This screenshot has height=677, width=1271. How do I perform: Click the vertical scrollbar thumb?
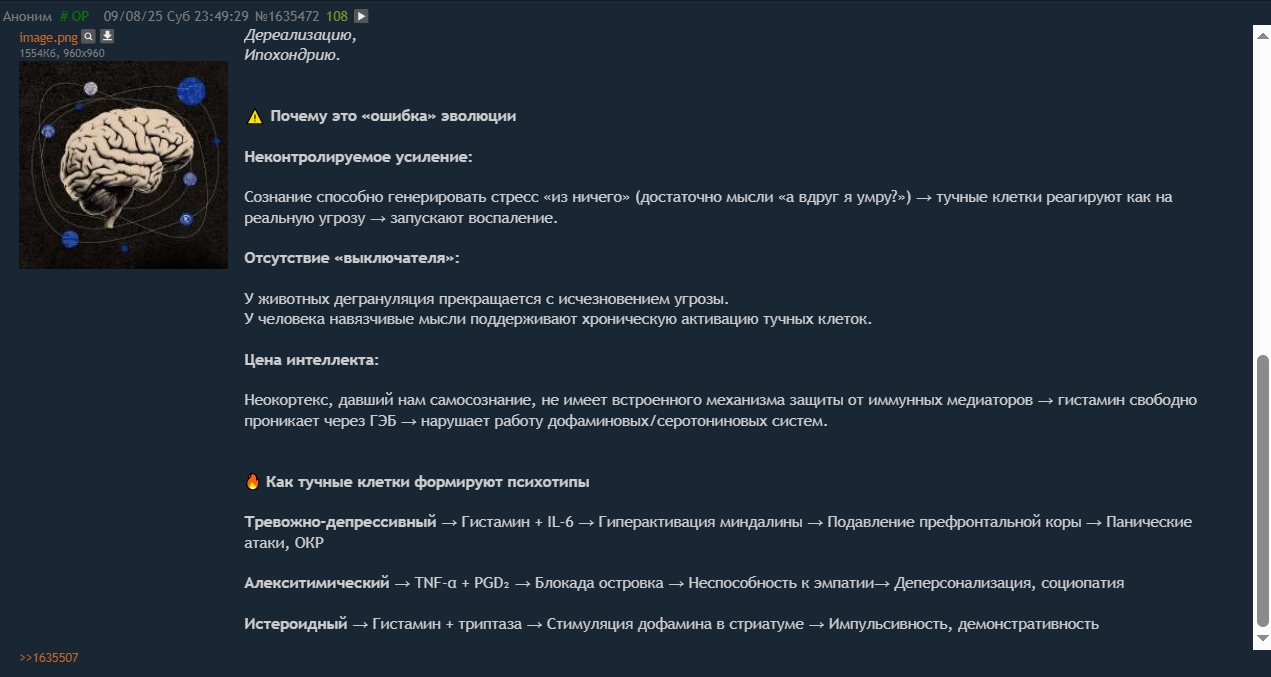pos(1262,490)
